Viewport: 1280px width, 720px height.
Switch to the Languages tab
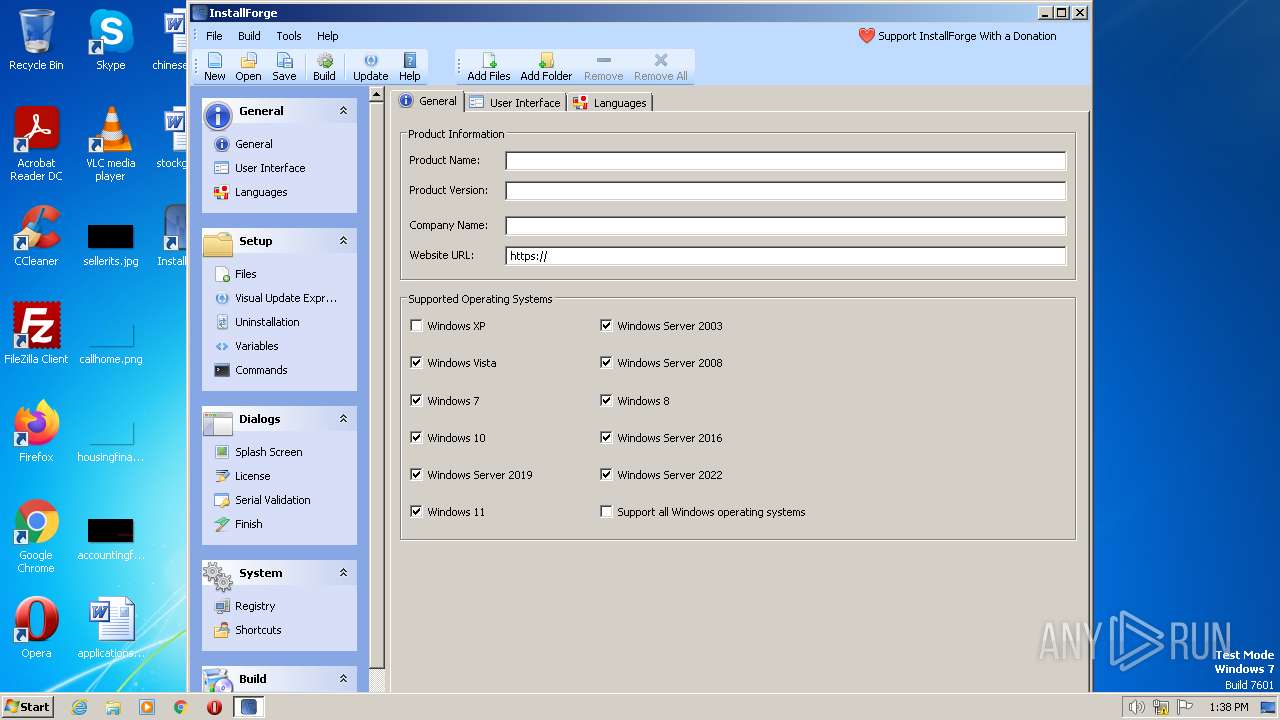610,103
